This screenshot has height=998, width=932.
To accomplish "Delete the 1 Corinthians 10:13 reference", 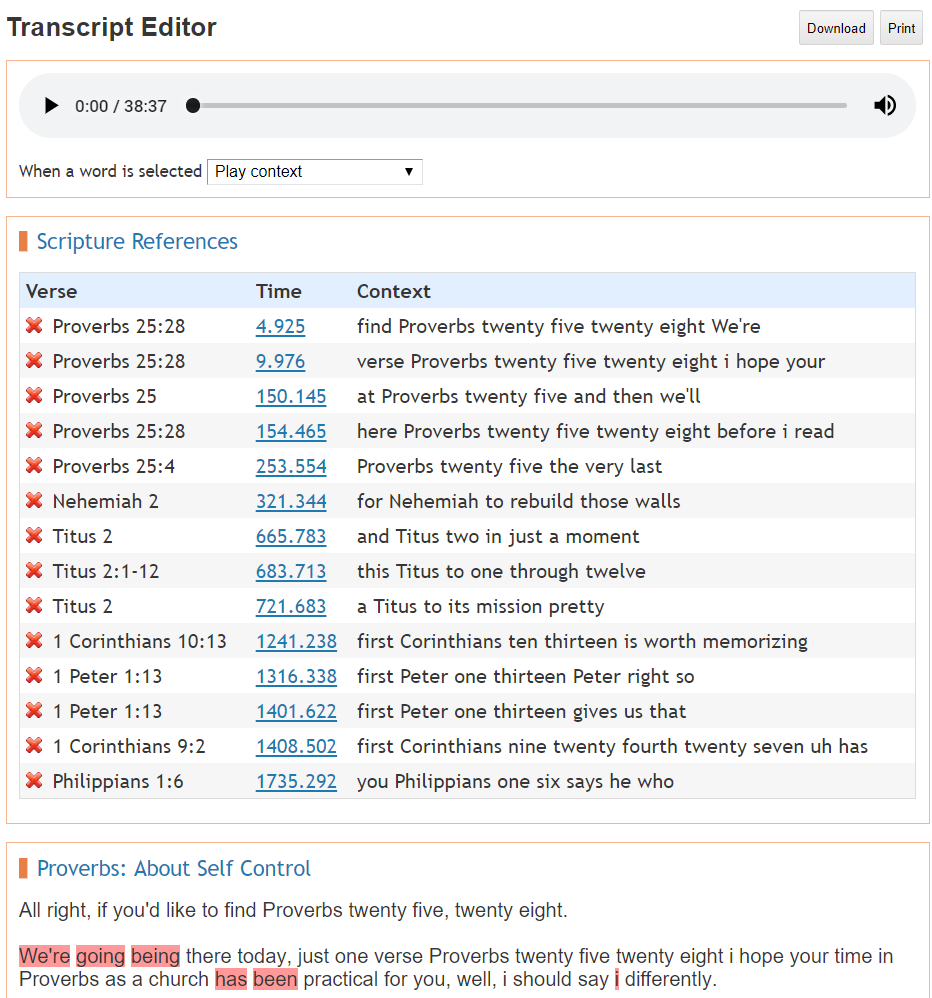I will (x=34, y=641).
